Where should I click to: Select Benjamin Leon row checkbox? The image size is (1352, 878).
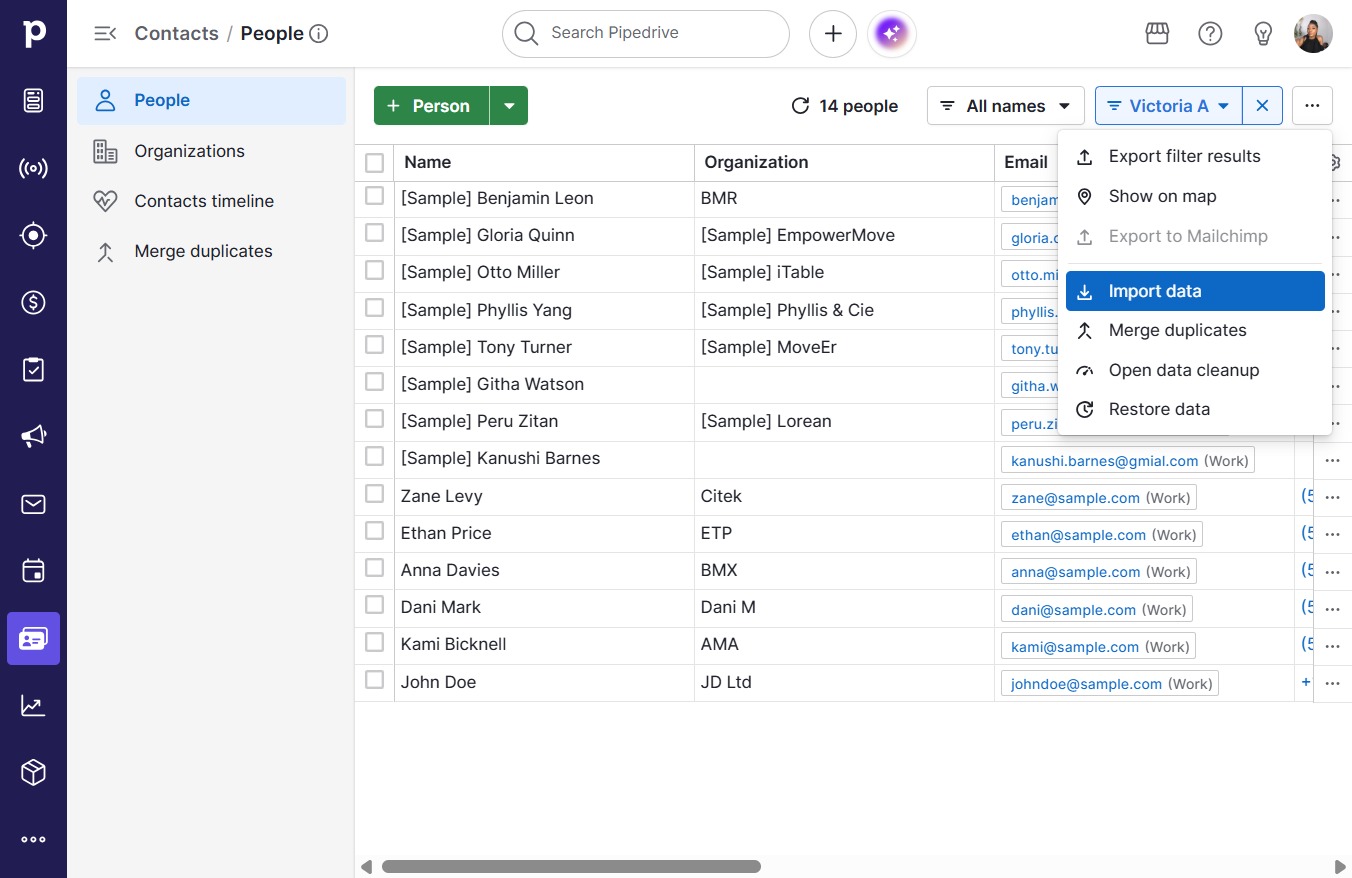click(x=374, y=196)
